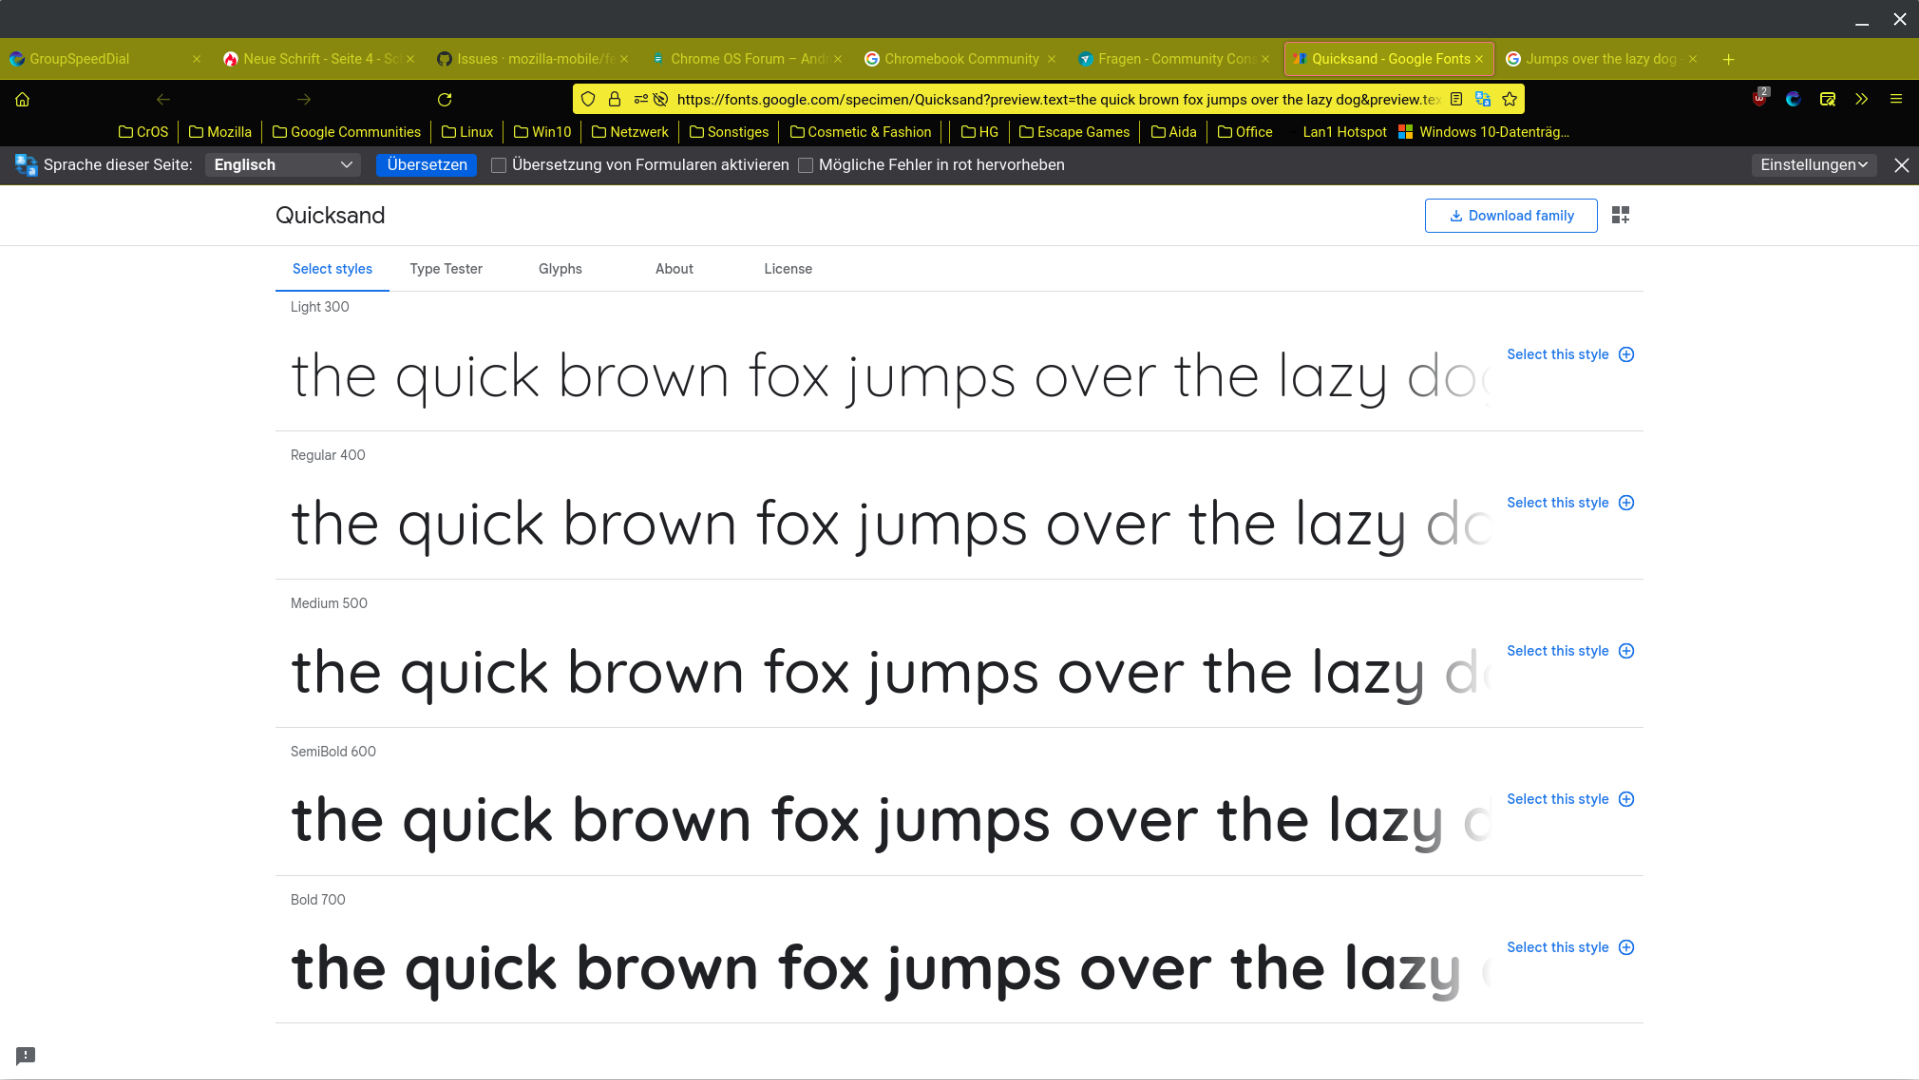Open the blue swirl extension icon
1919x1080 pixels.
point(1794,99)
